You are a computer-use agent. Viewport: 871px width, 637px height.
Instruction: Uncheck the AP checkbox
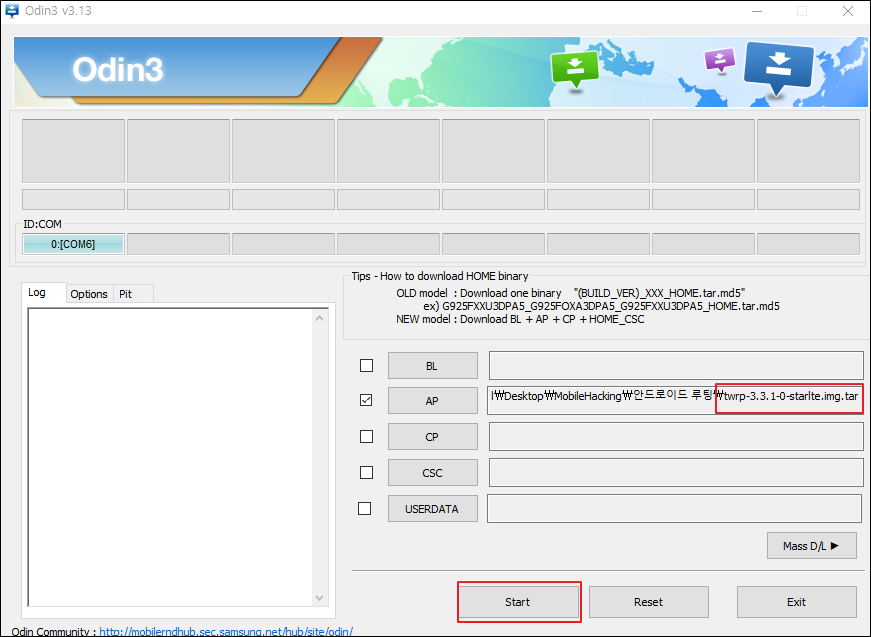pos(366,400)
